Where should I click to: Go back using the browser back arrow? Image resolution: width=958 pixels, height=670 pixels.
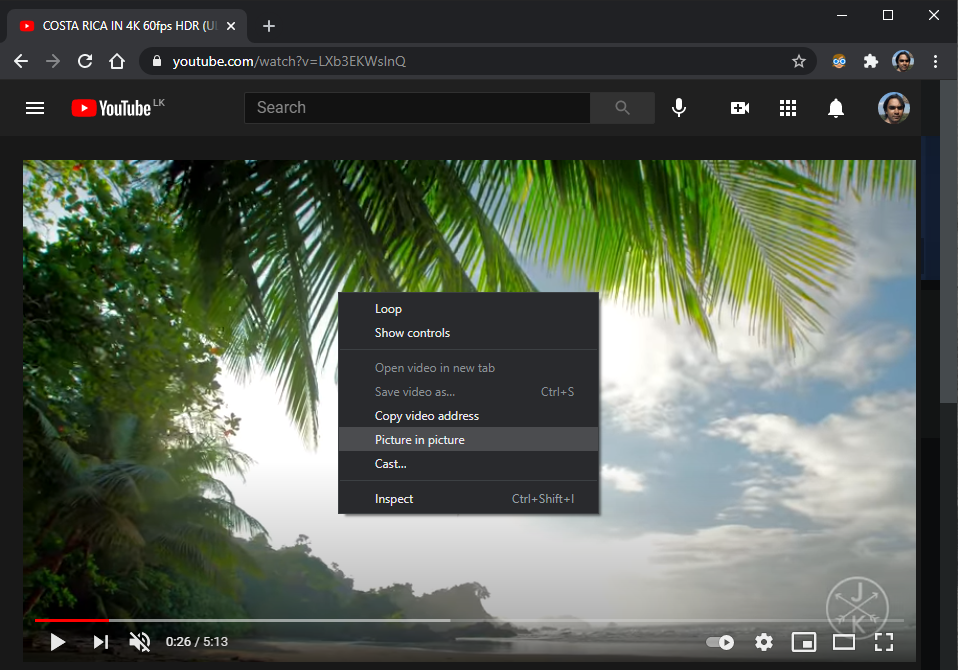click(x=21, y=61)
